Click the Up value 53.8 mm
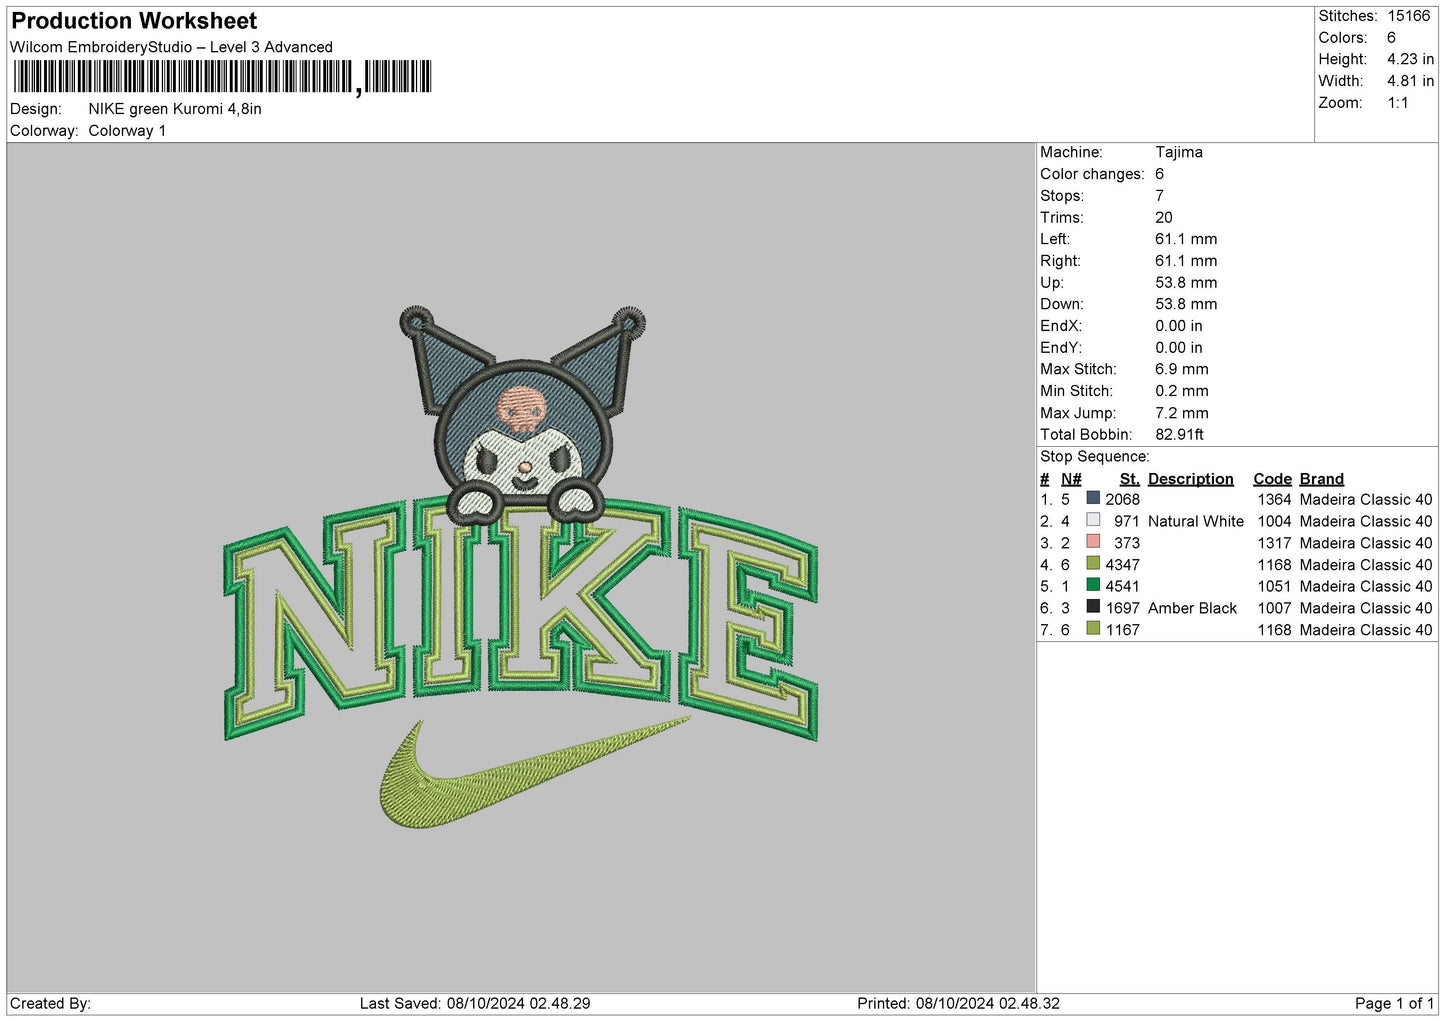 point(1186,283)
